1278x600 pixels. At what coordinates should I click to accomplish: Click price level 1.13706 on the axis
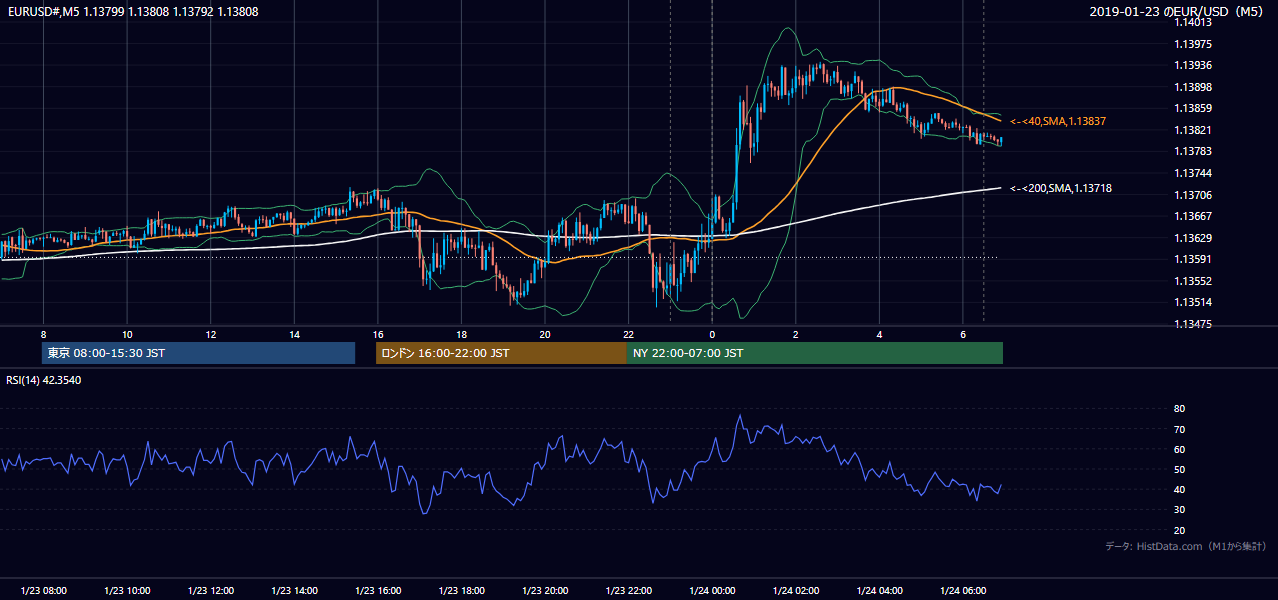1193,195
